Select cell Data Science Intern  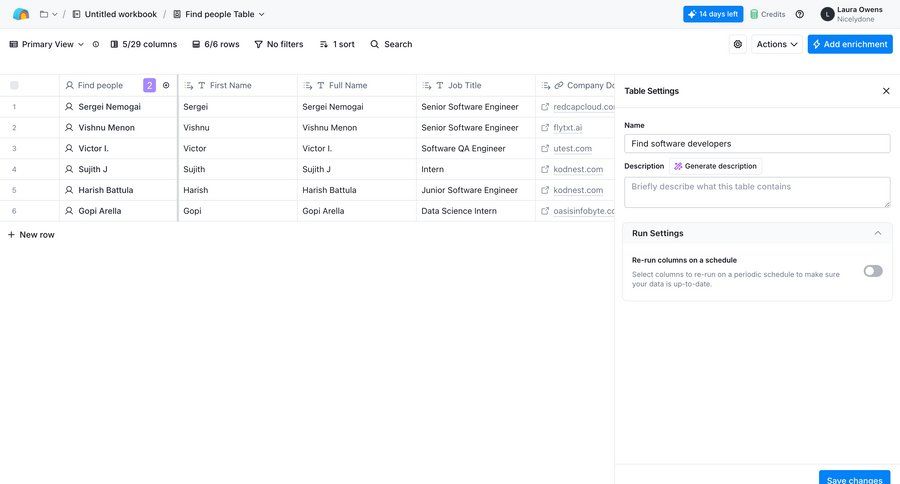click(475, 211)
